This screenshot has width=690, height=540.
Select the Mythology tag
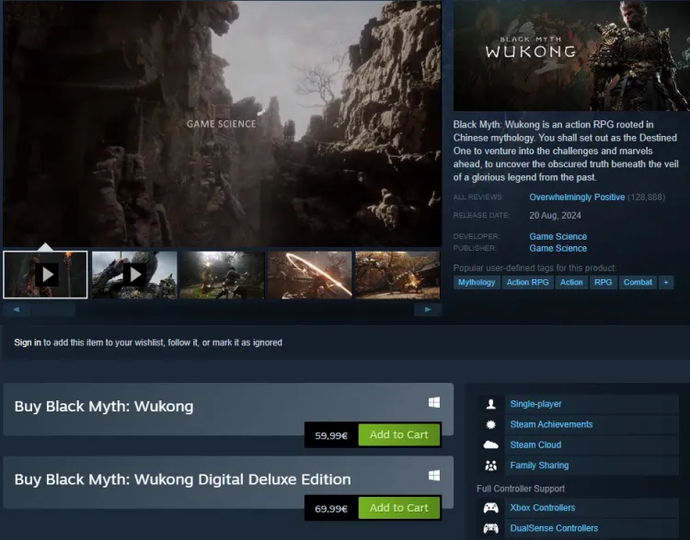click(x=476, y=282)
